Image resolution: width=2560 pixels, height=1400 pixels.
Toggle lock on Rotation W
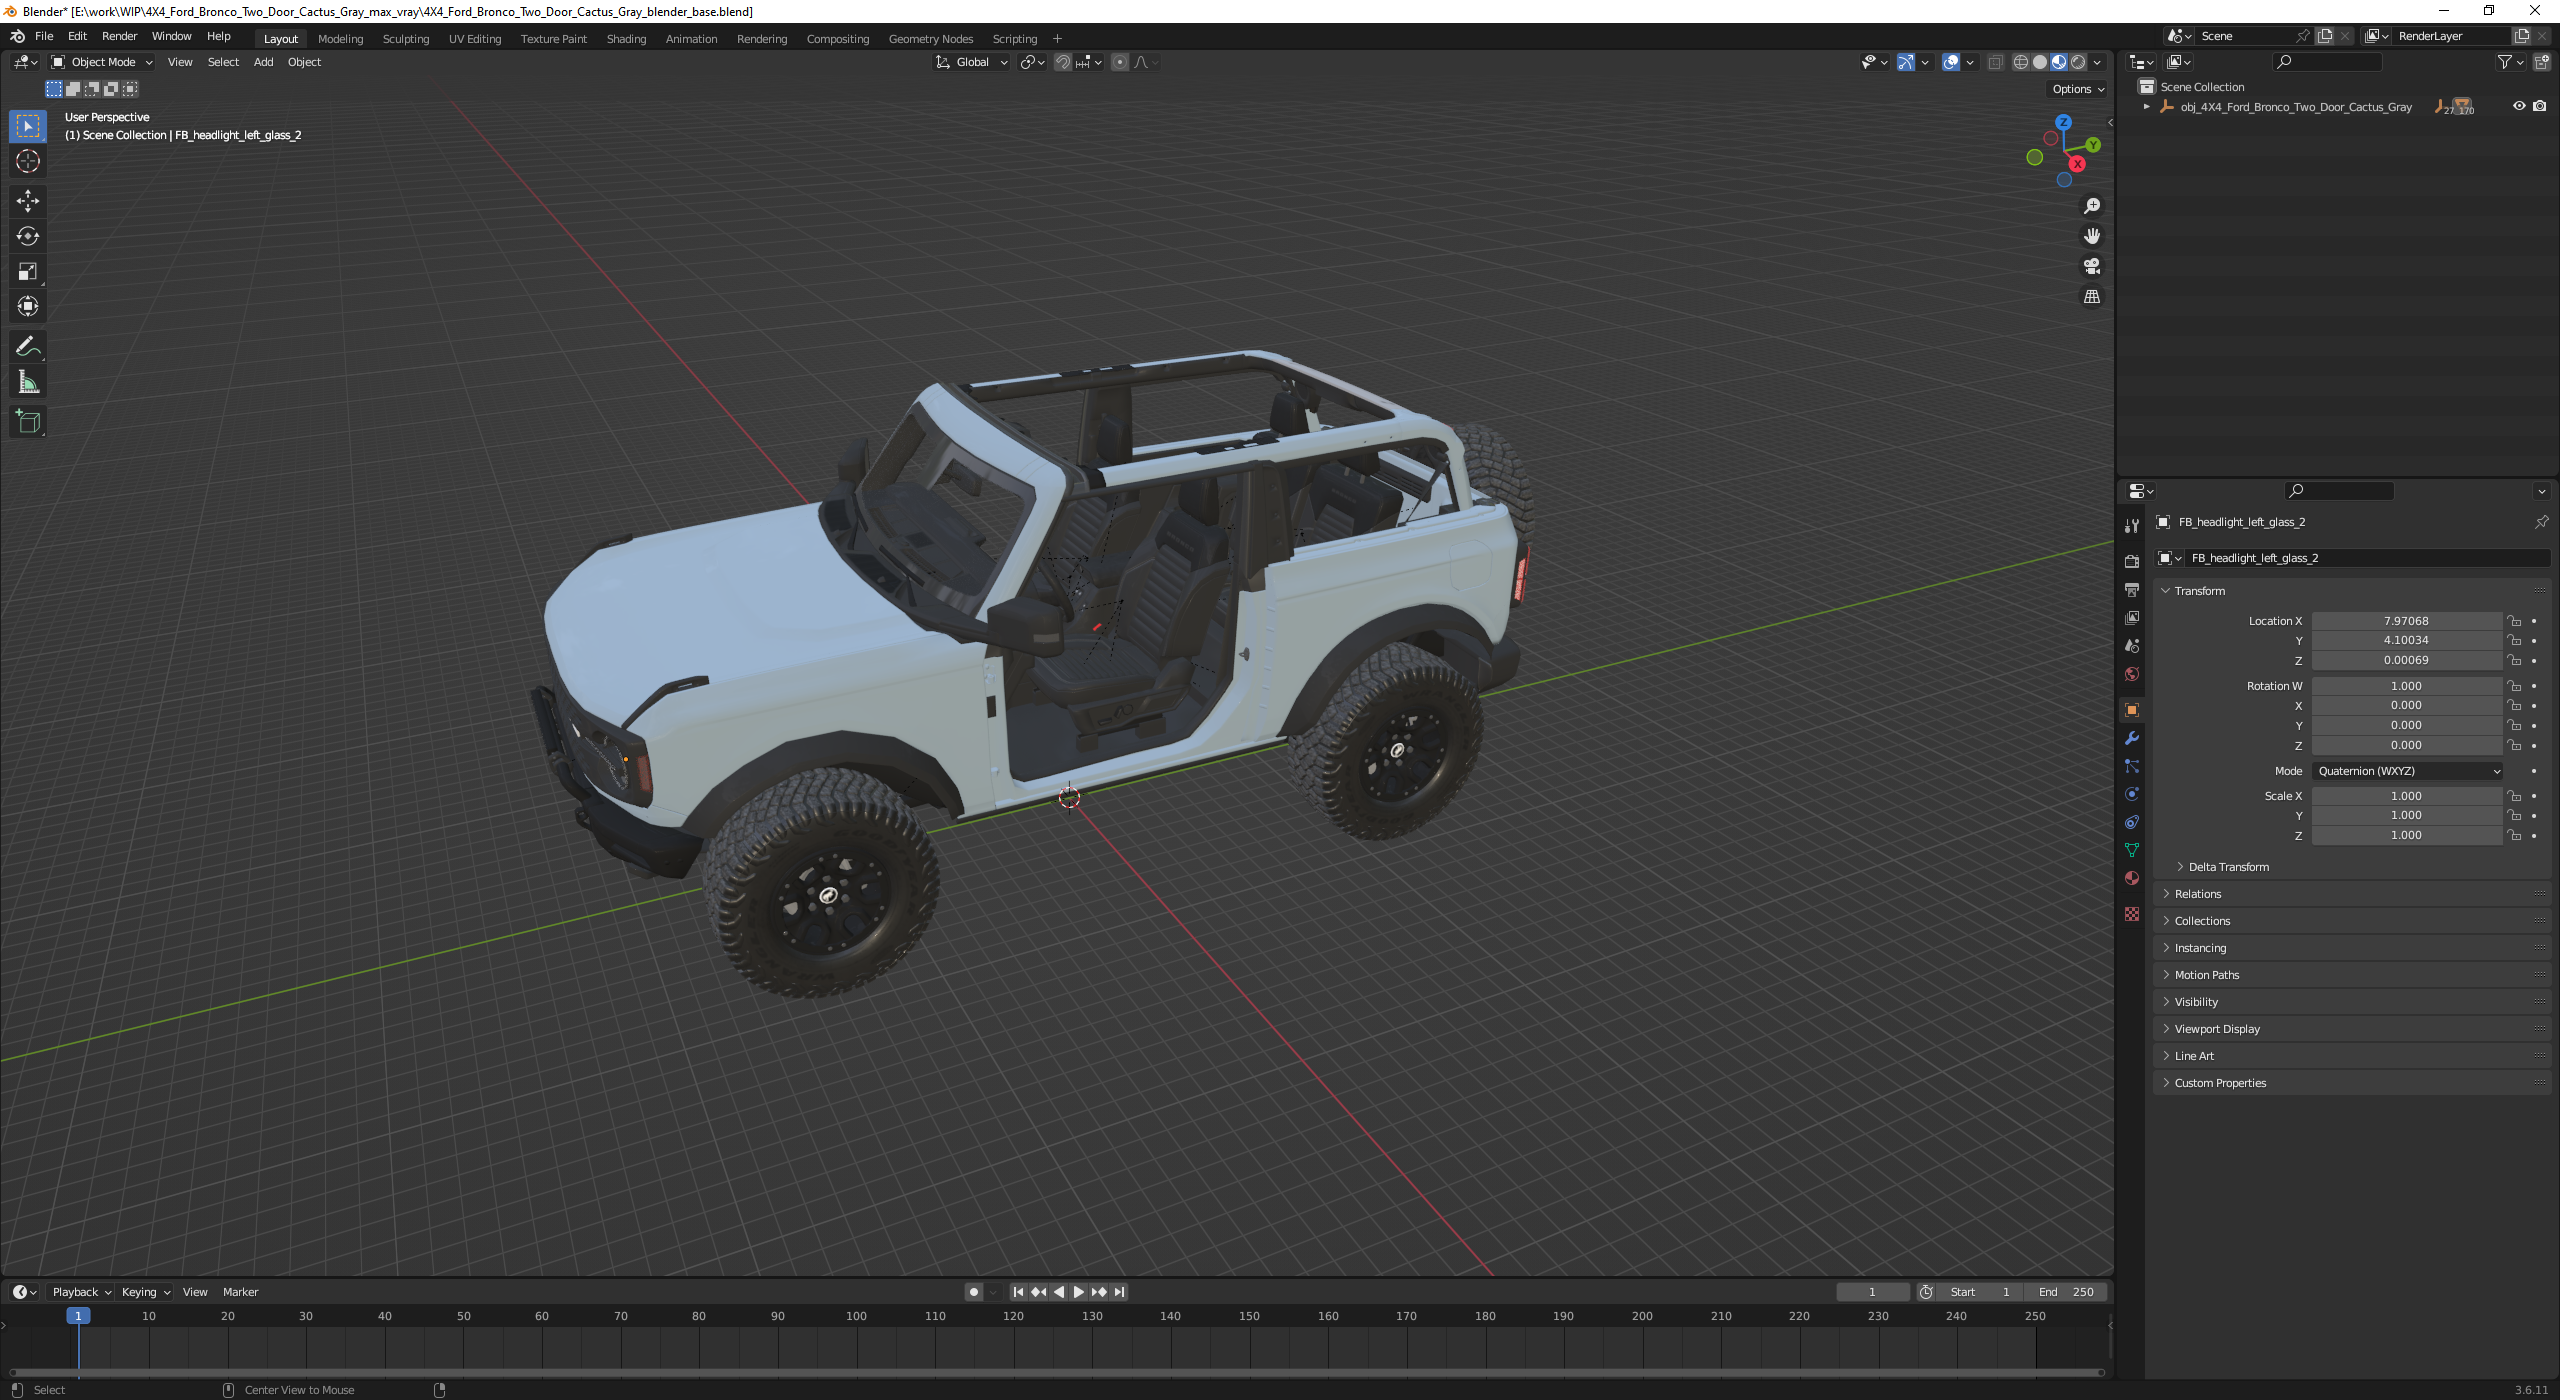click(2514, 686)
